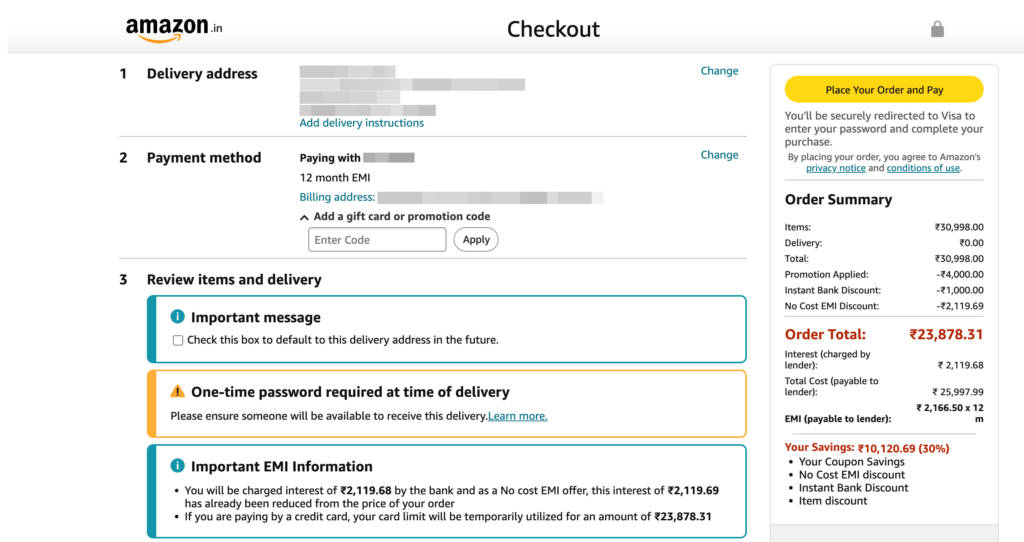The height and width of the screenshot is (542, 1024).
Task: Click the Delivery address section heading
Action: pos(202,74)
